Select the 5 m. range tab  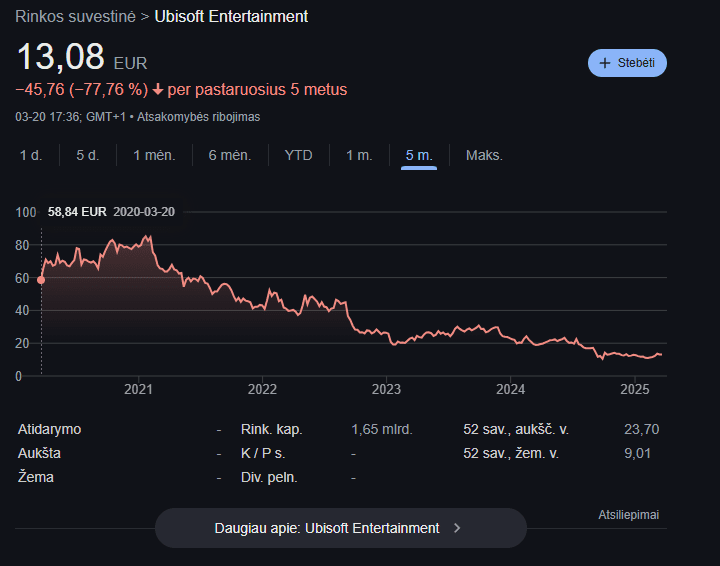pyautogui.click(x=419, y=155)
